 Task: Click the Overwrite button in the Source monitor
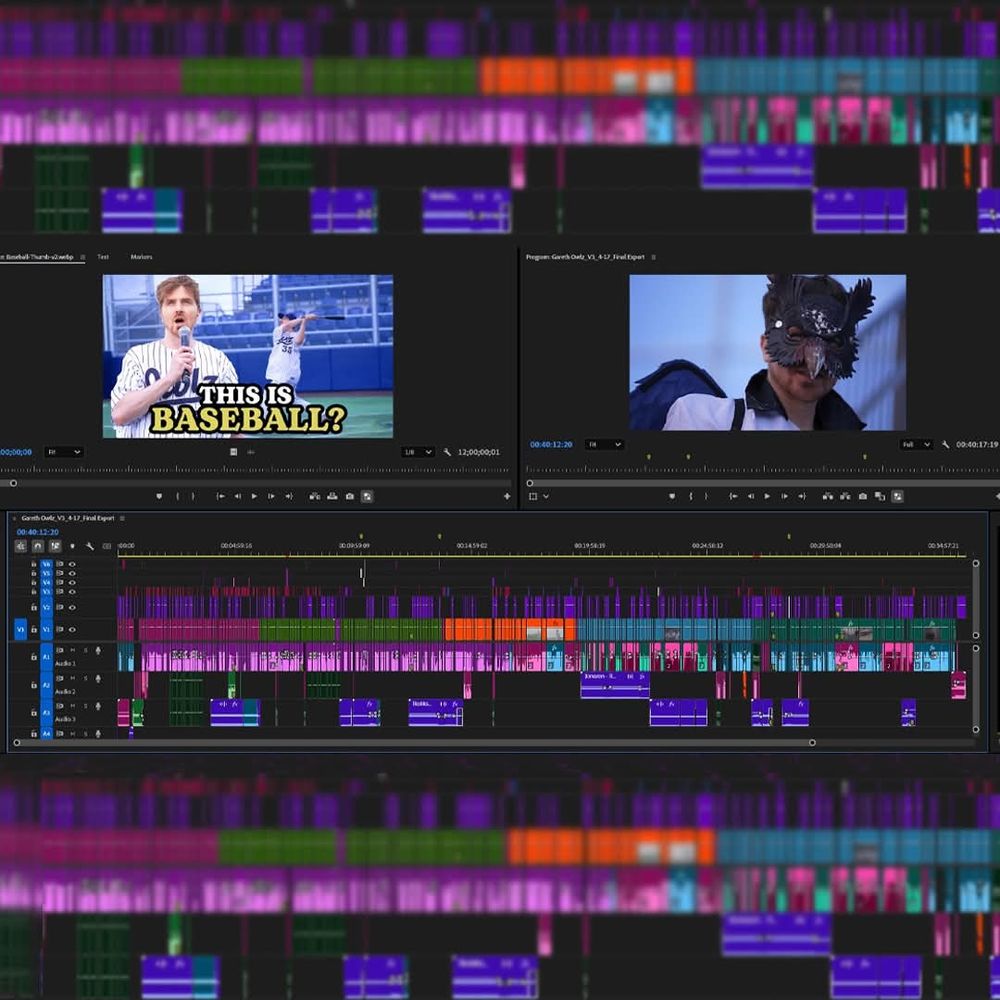pos(332,496)
